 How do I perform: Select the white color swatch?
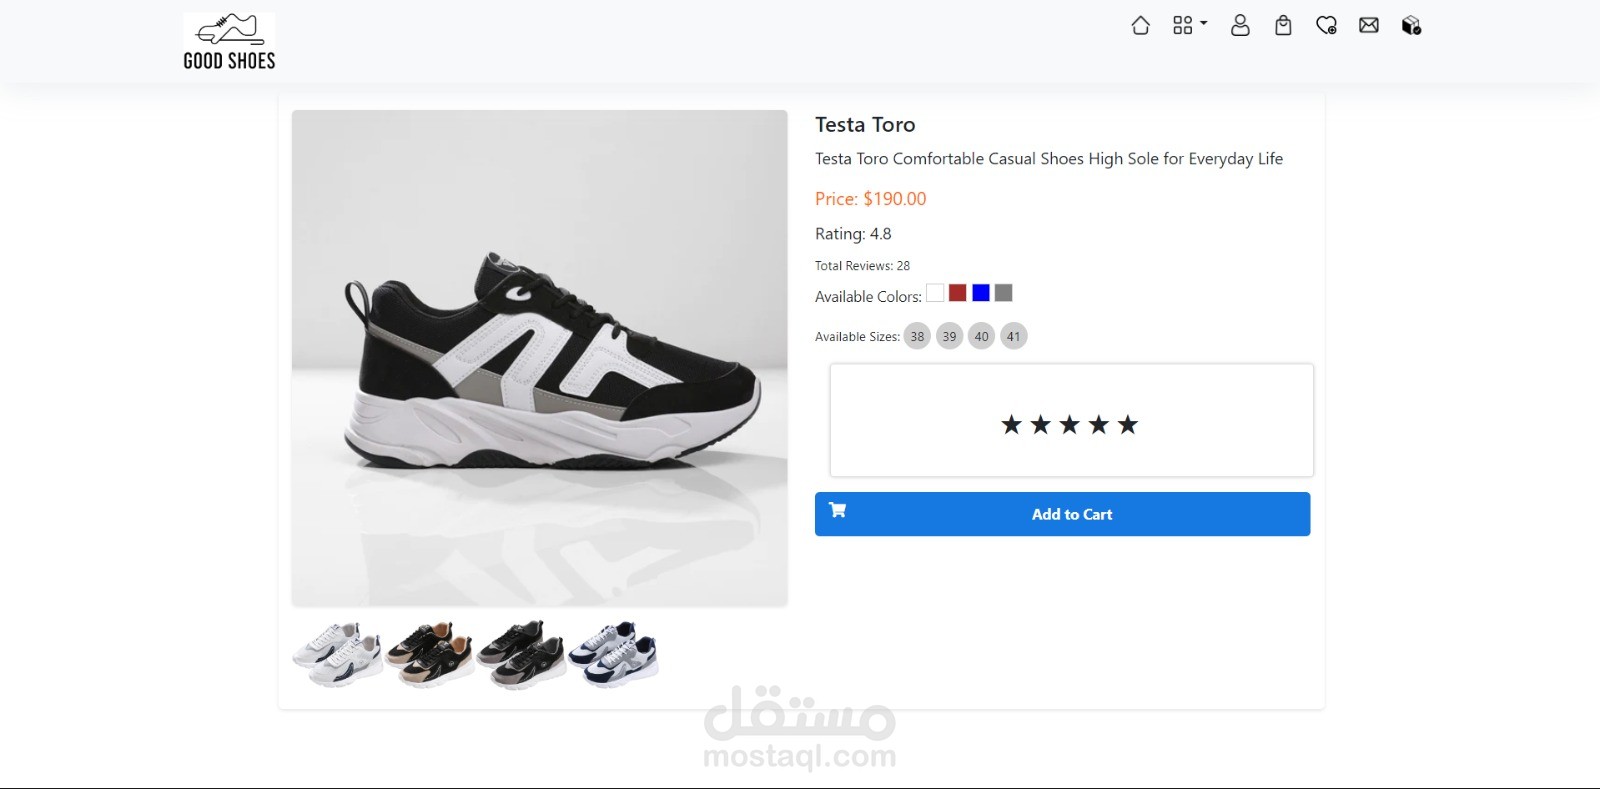pos(935,293)
